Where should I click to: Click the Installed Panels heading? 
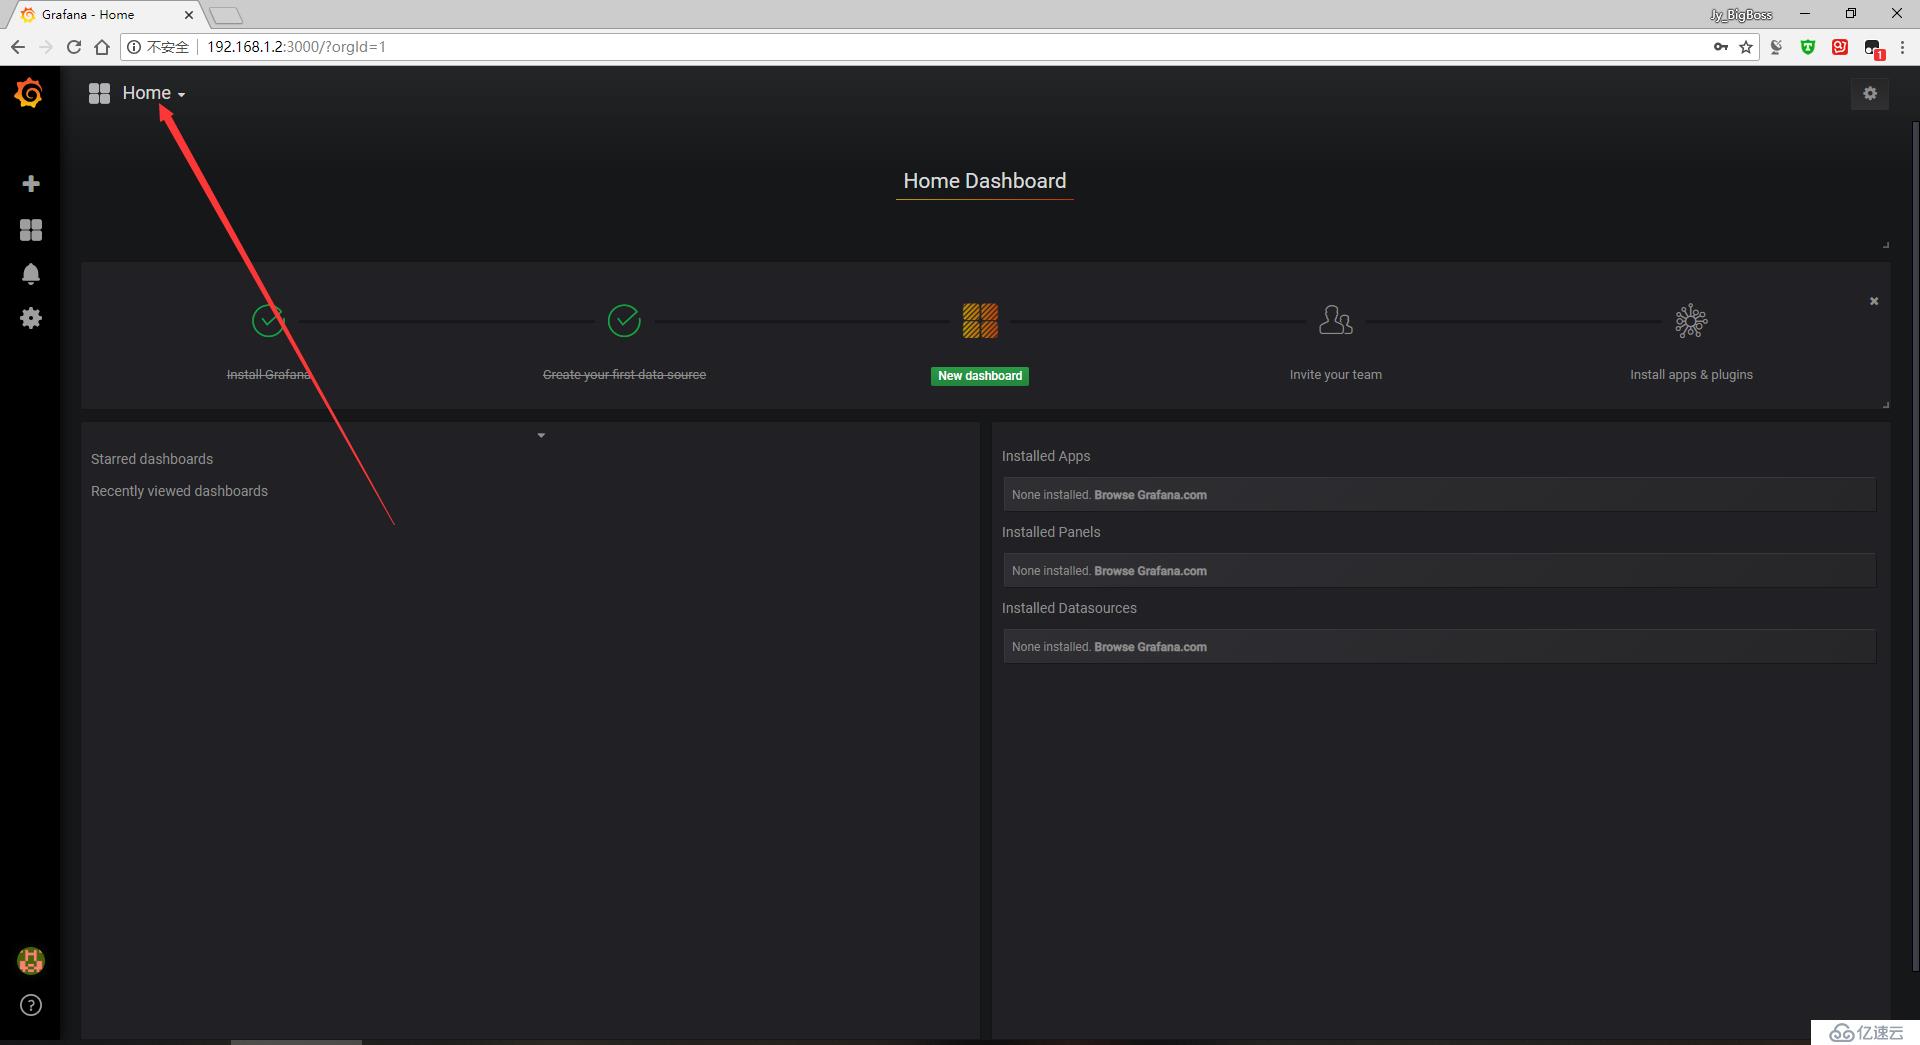pyautogui.click(x=1051, y=532)
